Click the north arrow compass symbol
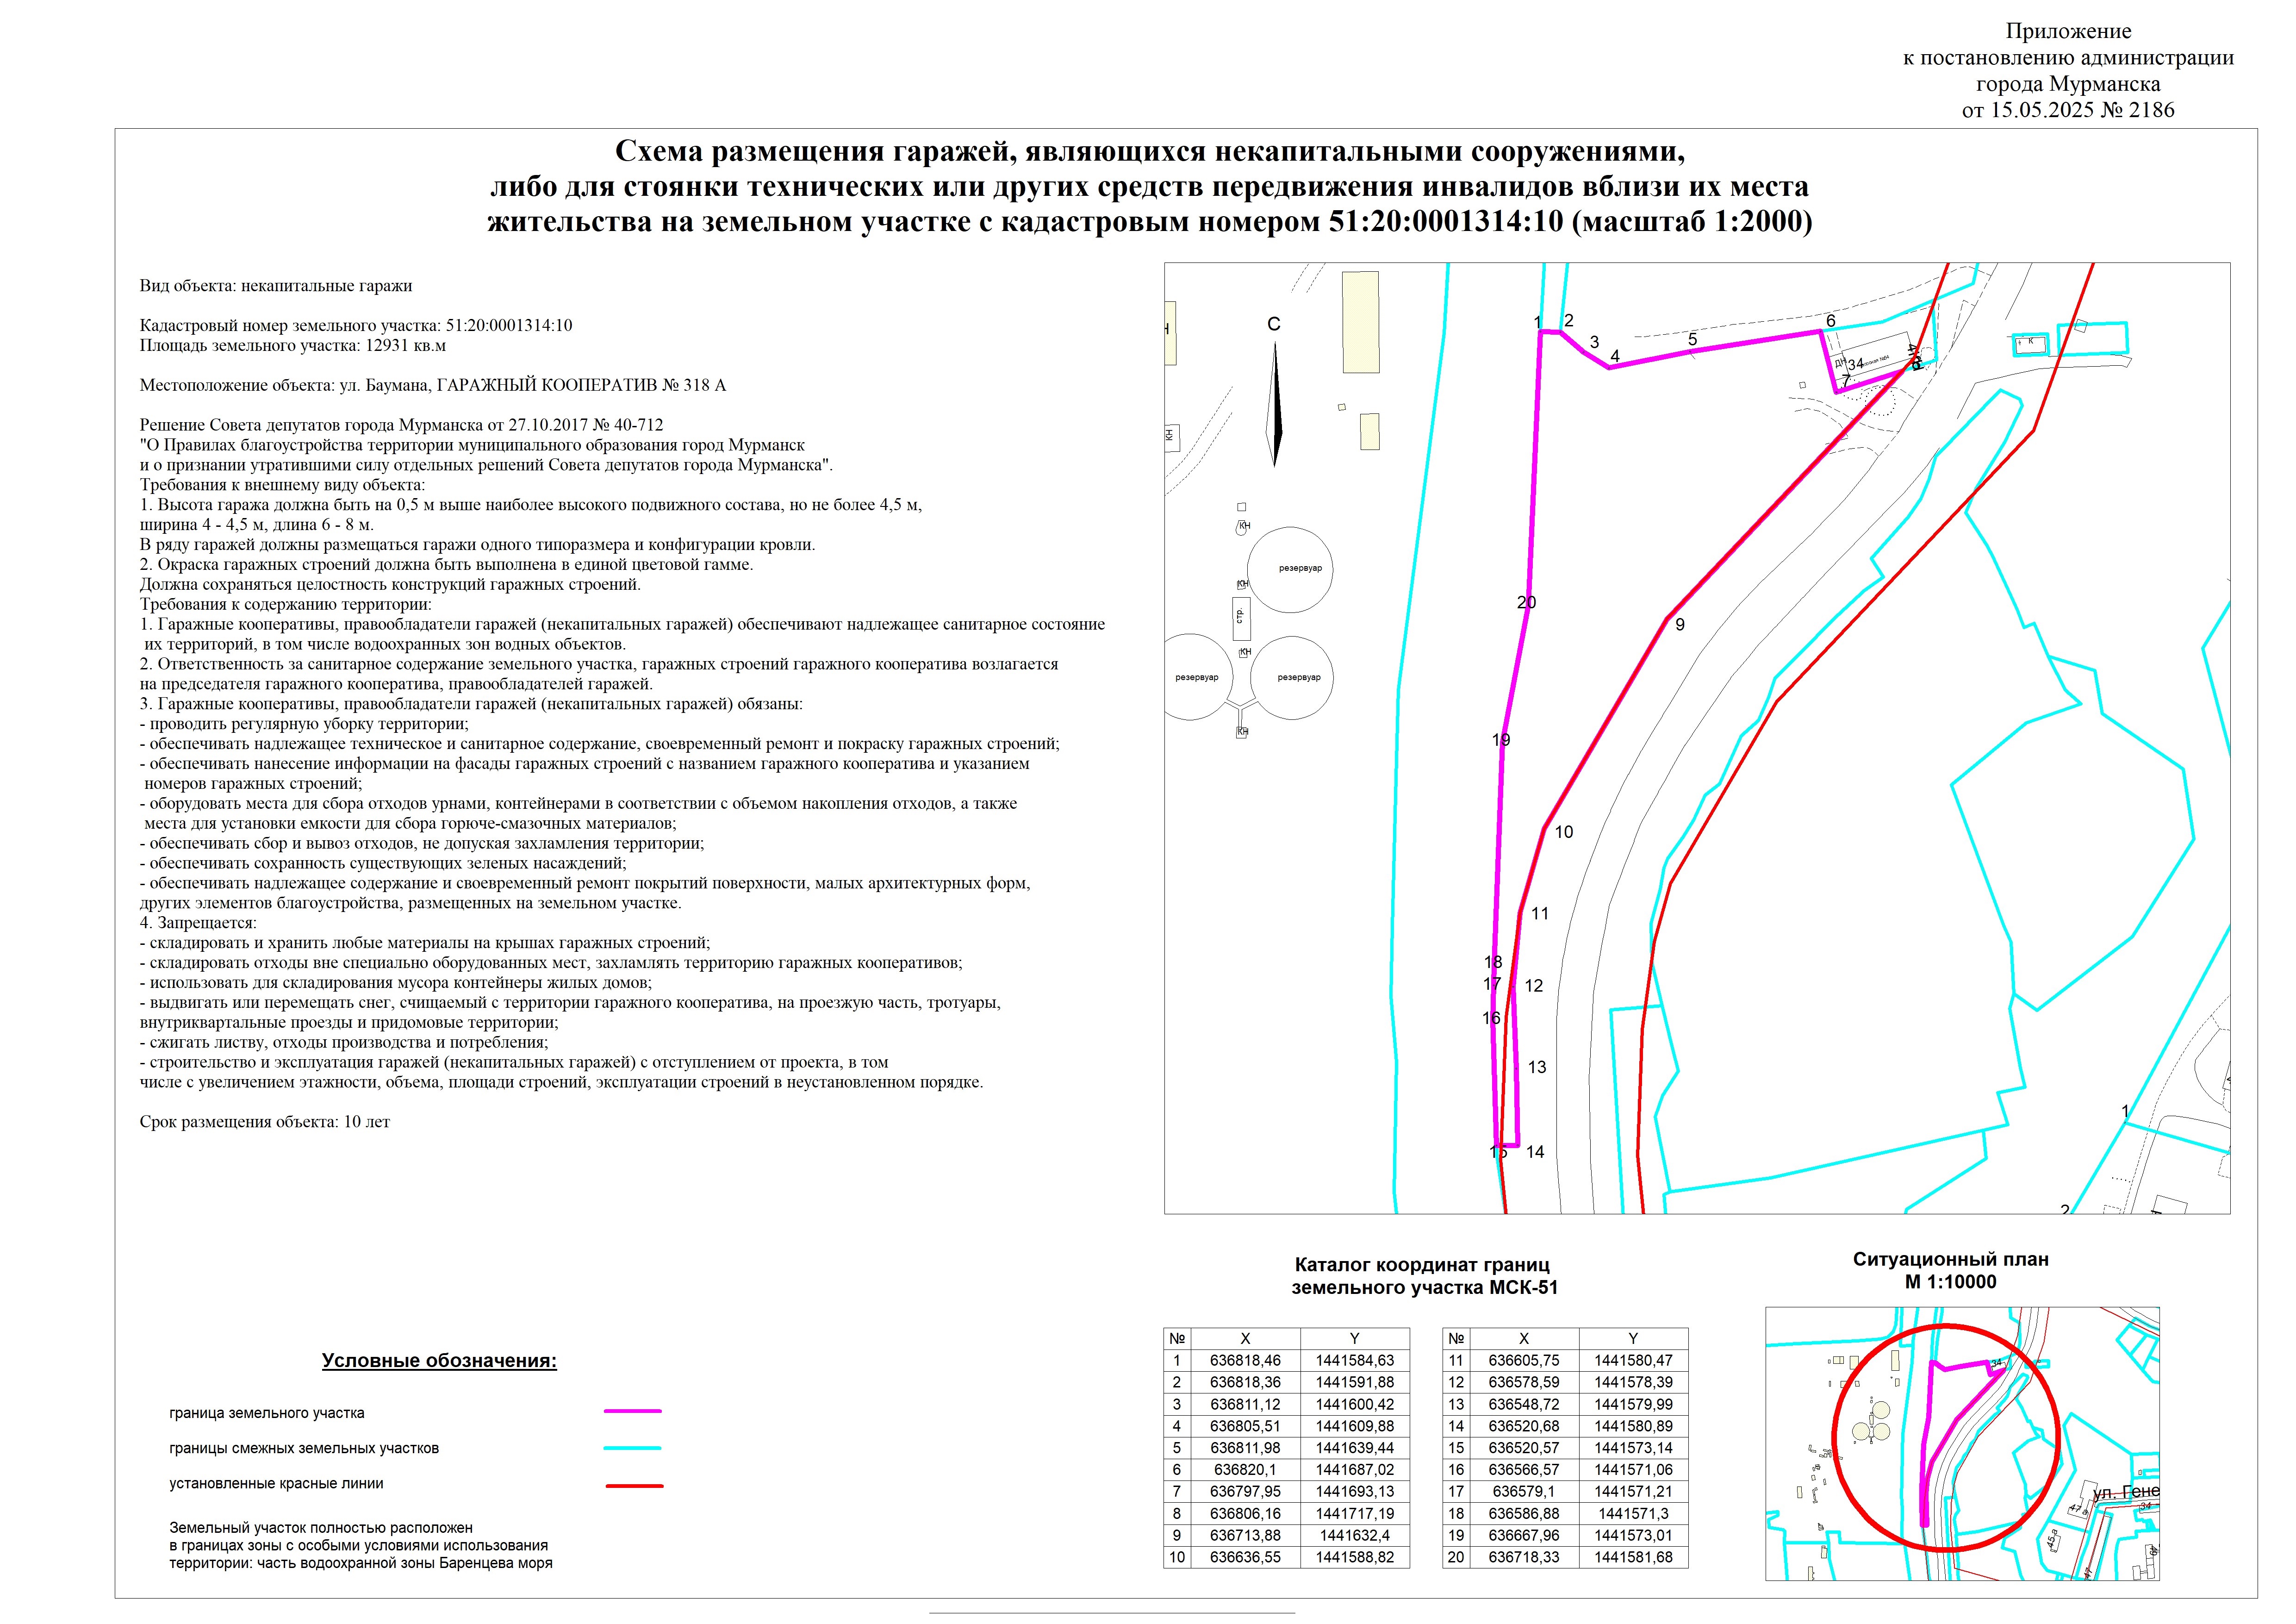The image size is (2296, 1624). [x=1274, y=404]
